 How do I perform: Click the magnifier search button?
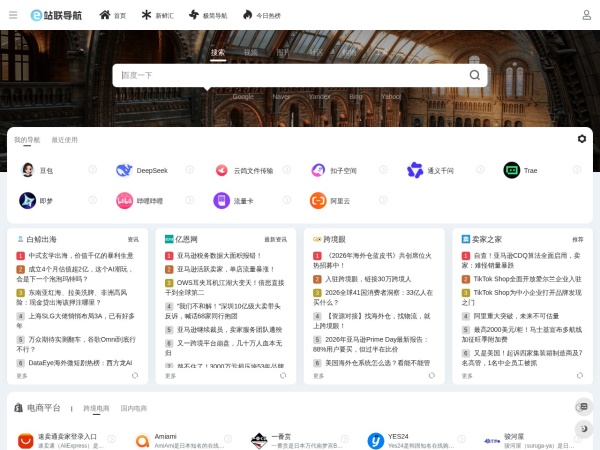click(x=474, y=75)
